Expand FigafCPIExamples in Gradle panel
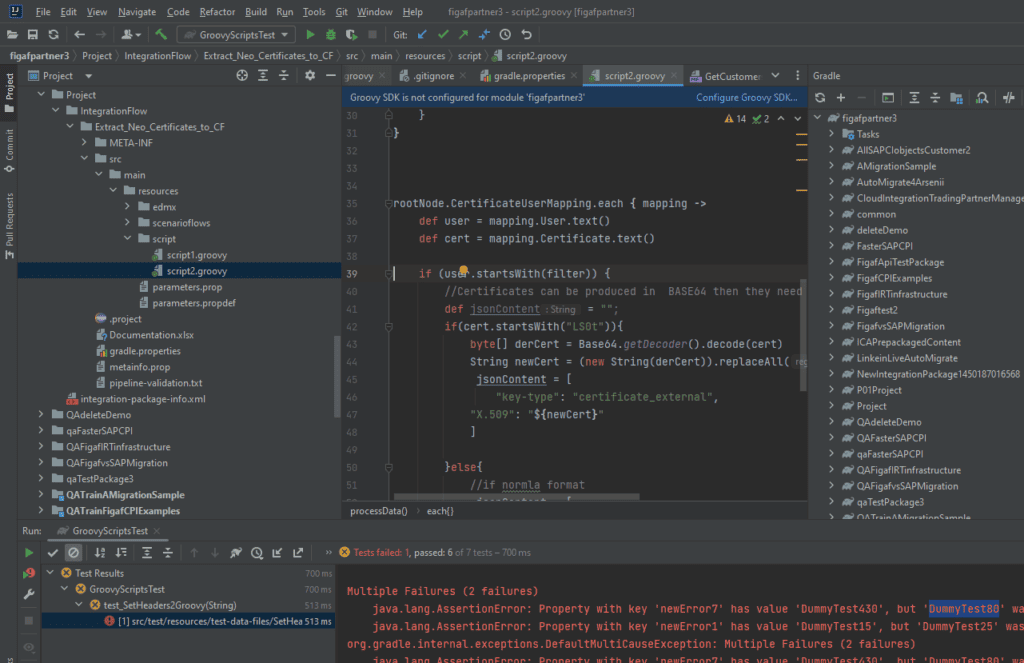The image size is (1024, 663). point(832,278)
